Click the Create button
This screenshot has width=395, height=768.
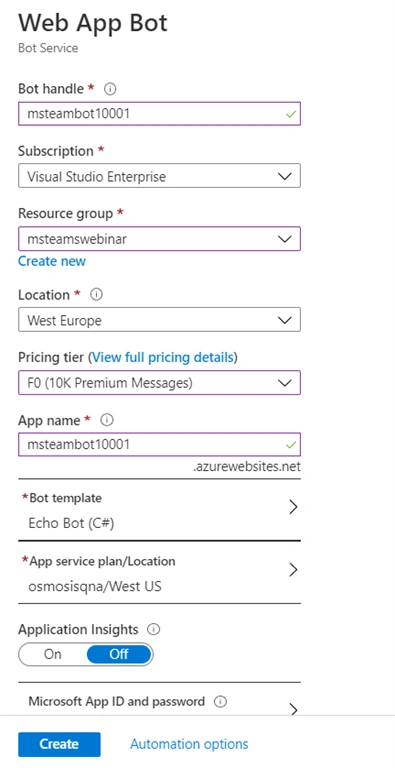pos(59,744)
